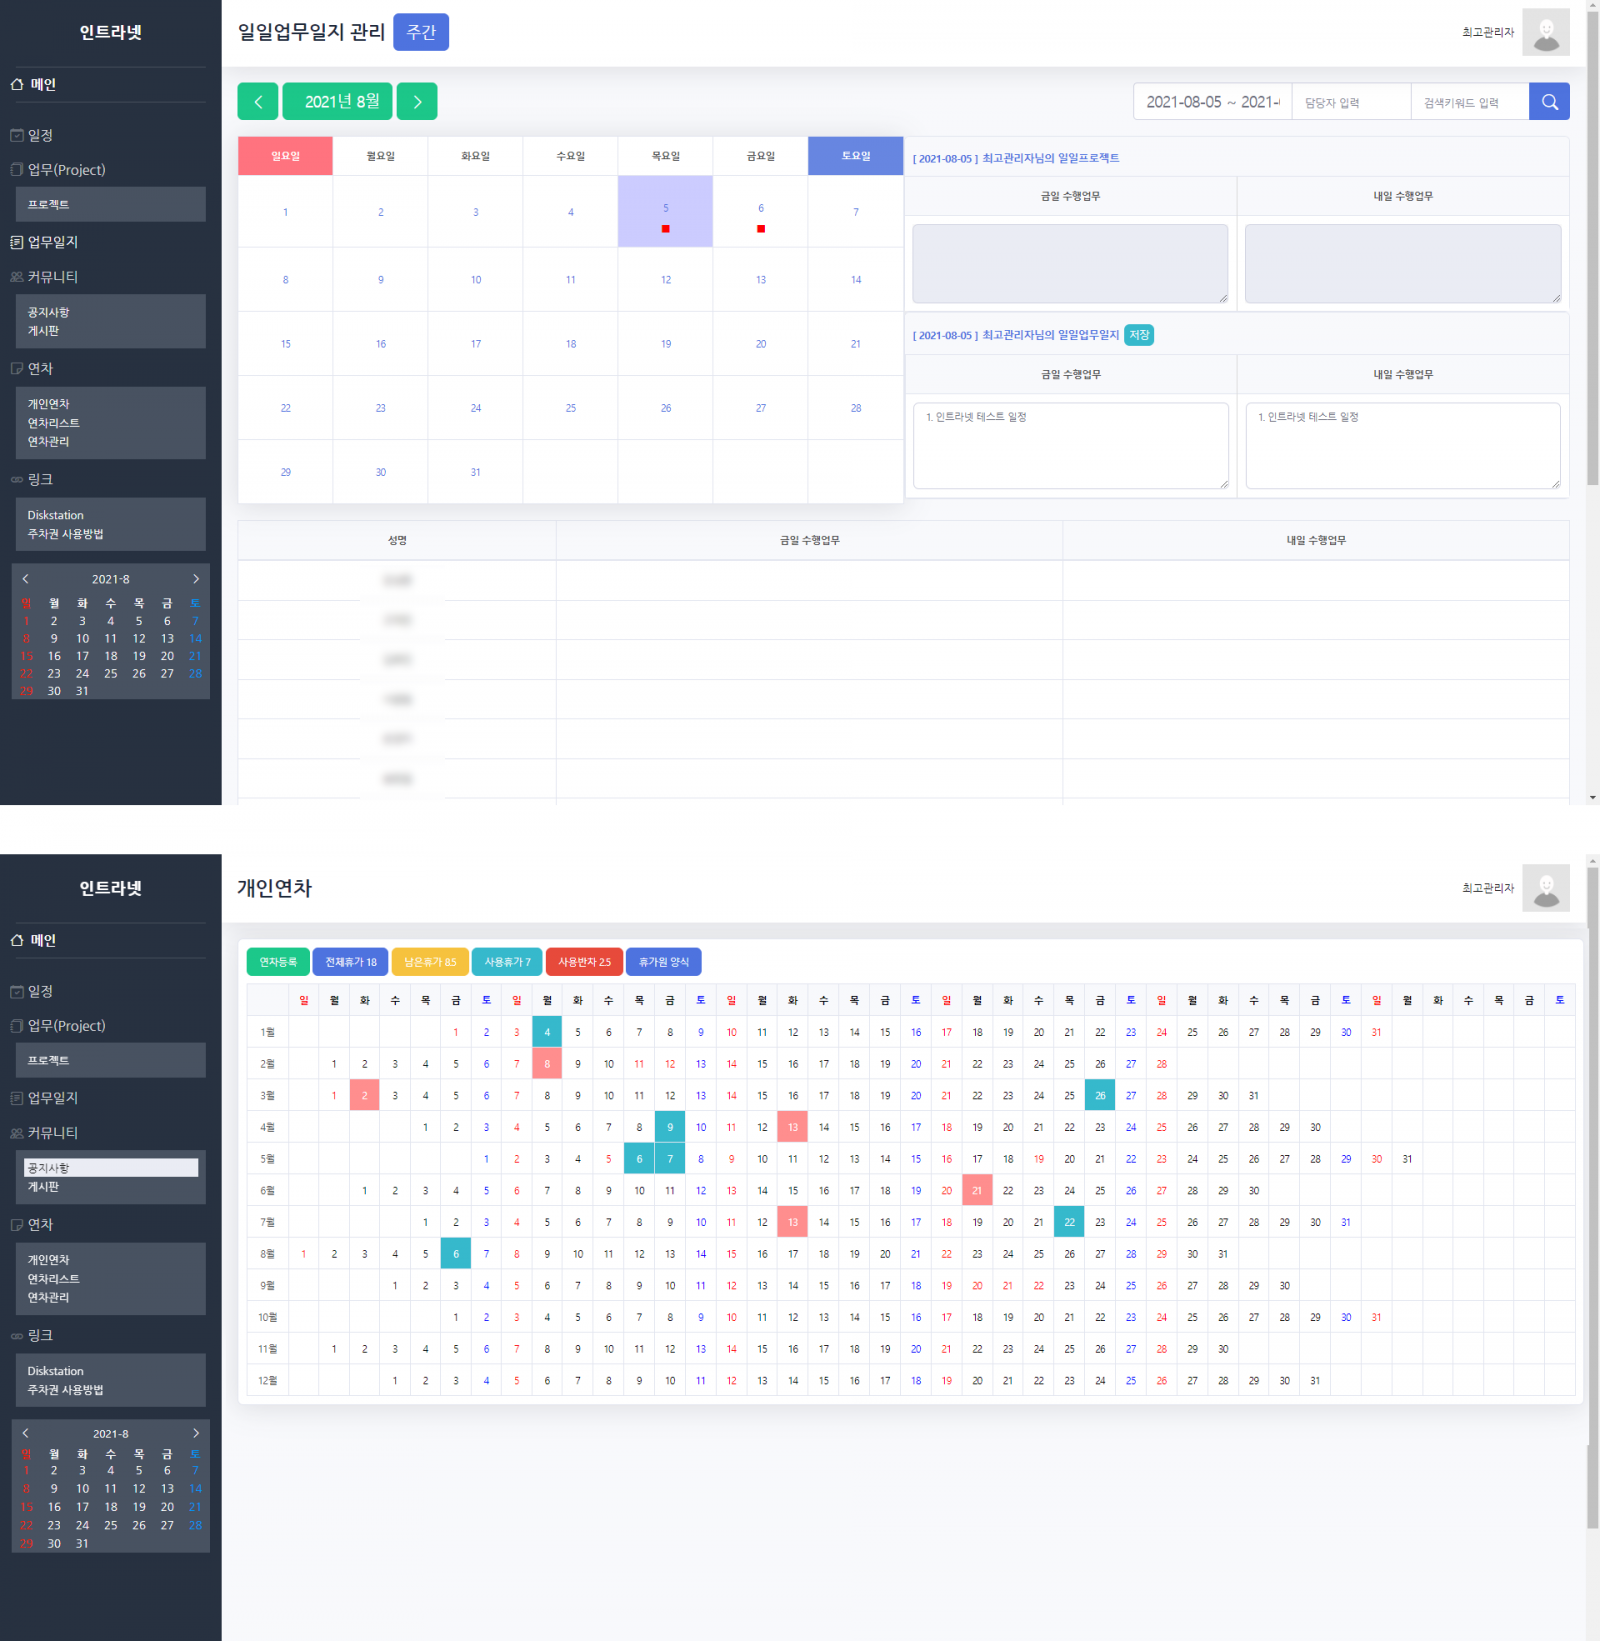This screenshot has height=1641, width=1600.
Task: Open Diskstation link on the 개인연차 page sidebar
Action: coord(56,1371)
